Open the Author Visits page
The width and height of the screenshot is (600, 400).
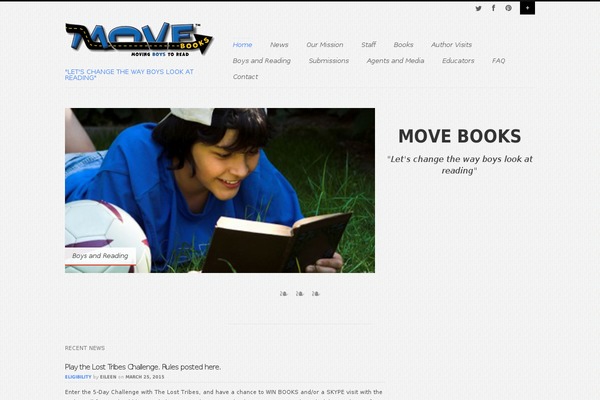tap(451, 44)
